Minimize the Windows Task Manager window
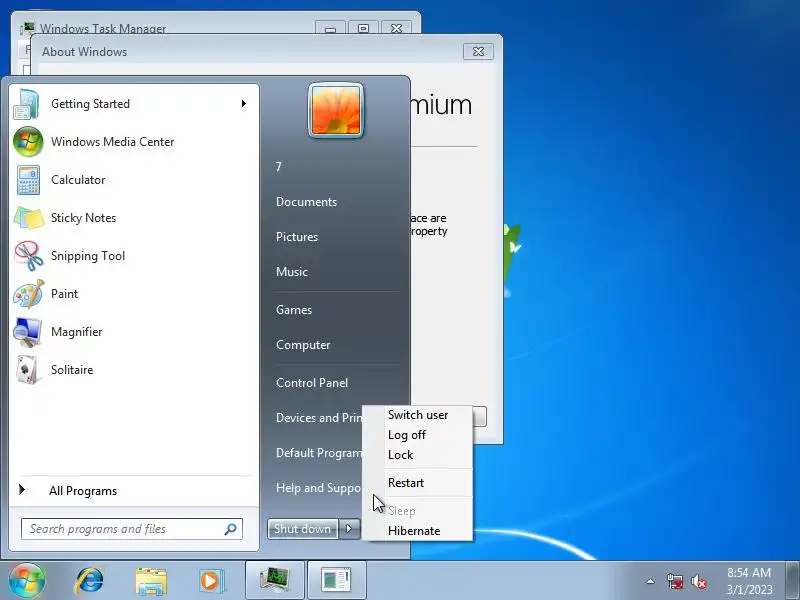Image resolution: width=800 pixels, height=600 pixels. pos(330,29)
